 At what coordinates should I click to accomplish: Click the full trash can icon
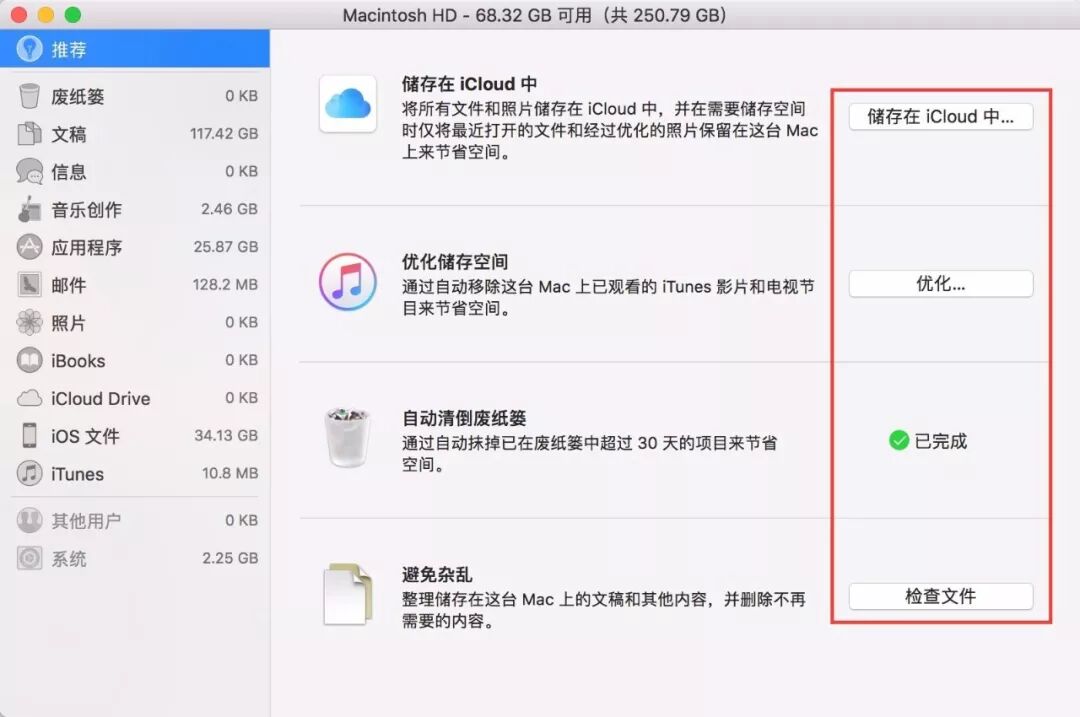click(x=348, y=437)
